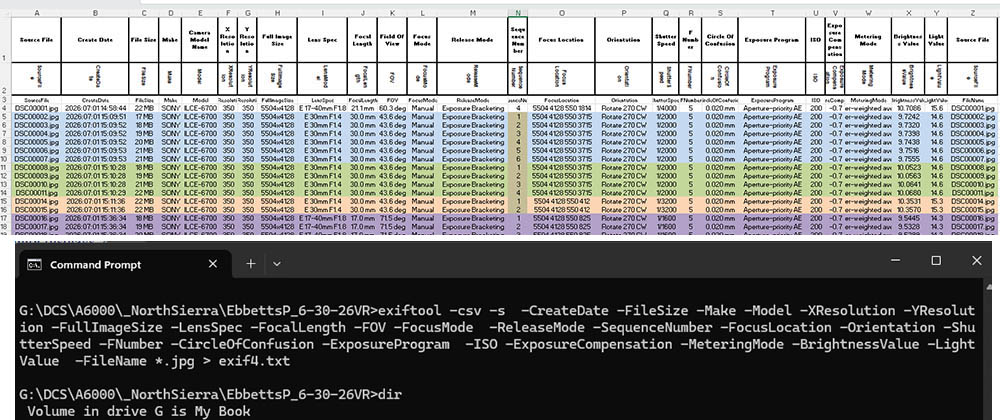Click row 5 header number
The image size is (1000, 420).
point(5,117)
